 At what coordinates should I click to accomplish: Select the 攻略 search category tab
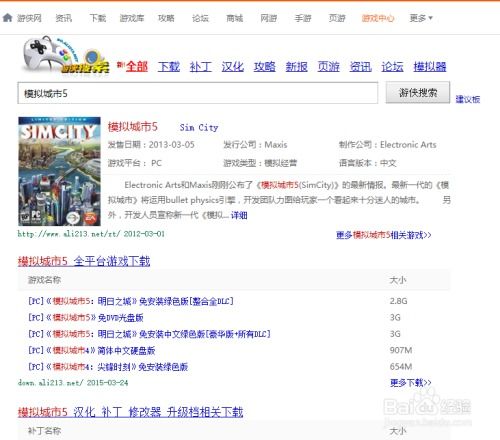[265, 67]
